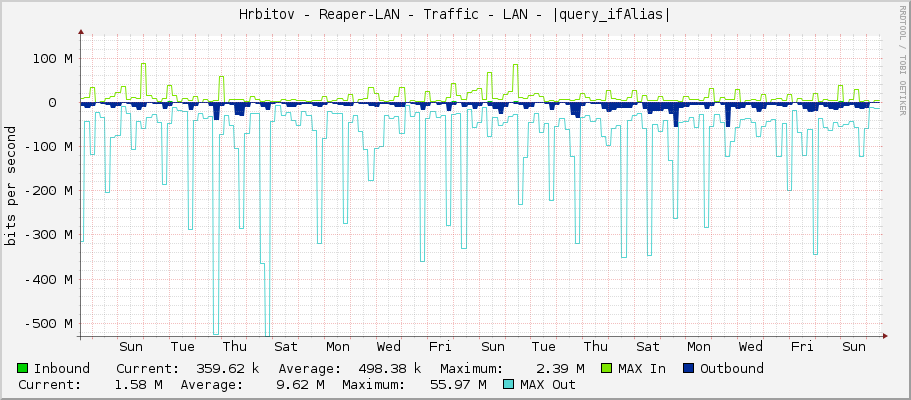Click the '100 M' y-axis label
Image resolution: width=911 pixels, height=400 pixels.
[52, 59]
